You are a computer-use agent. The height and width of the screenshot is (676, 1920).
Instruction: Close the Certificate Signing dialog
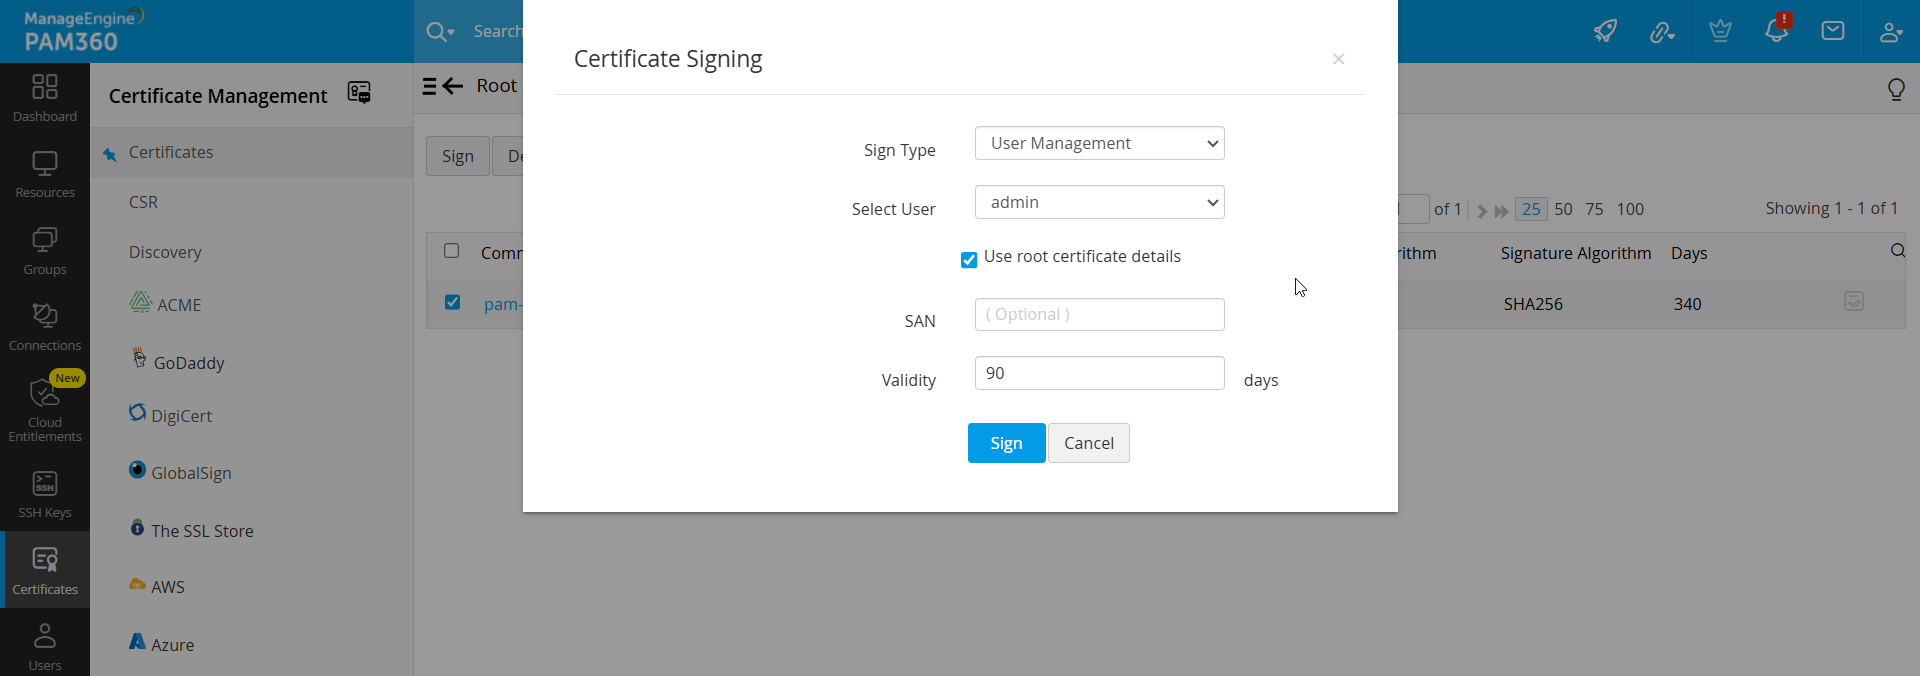tap(1338, 59)
